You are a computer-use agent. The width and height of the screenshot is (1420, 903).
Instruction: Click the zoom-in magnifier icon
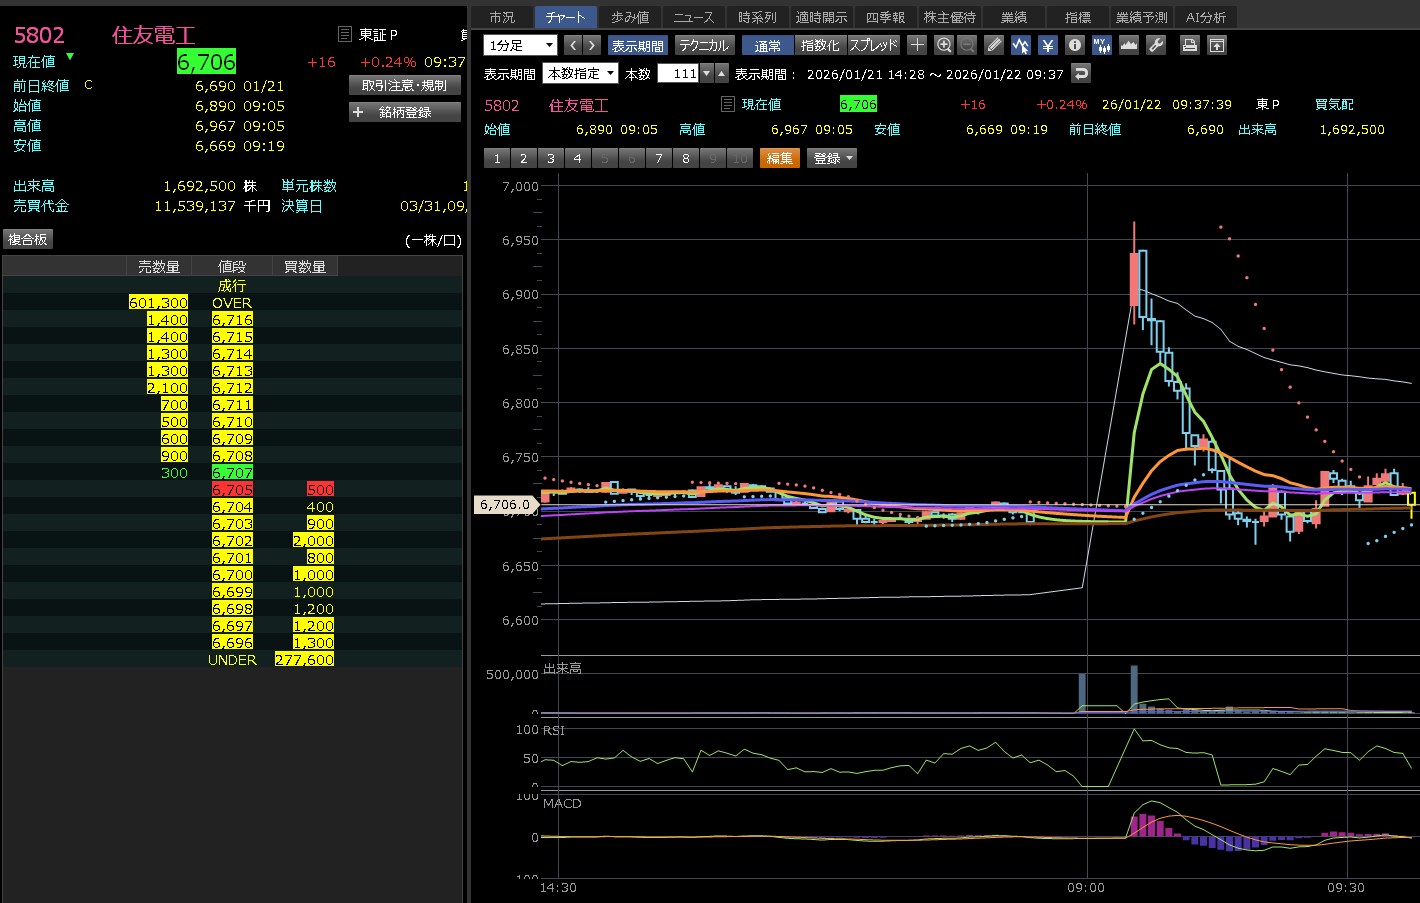pos(944,45)
